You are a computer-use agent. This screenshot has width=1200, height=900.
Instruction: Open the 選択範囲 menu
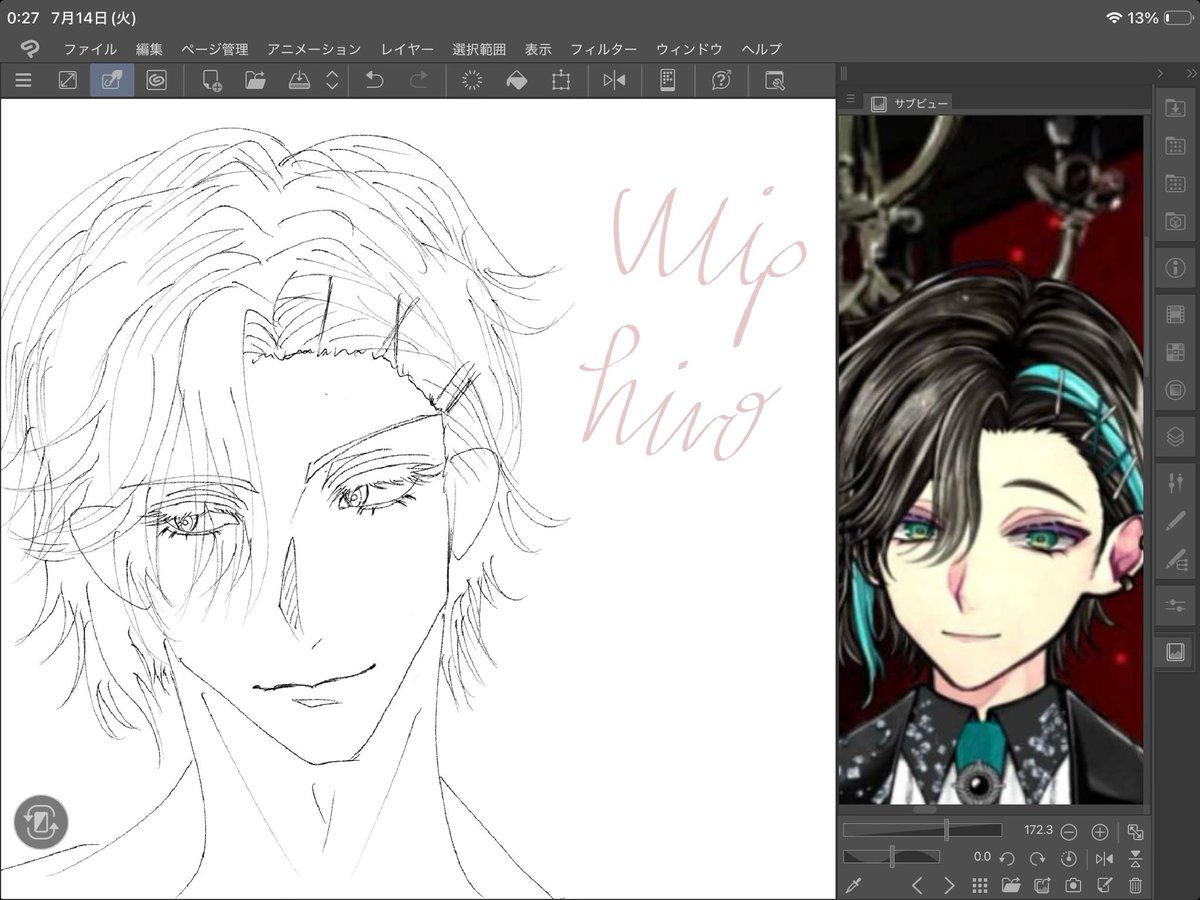[x=479, y=49]
